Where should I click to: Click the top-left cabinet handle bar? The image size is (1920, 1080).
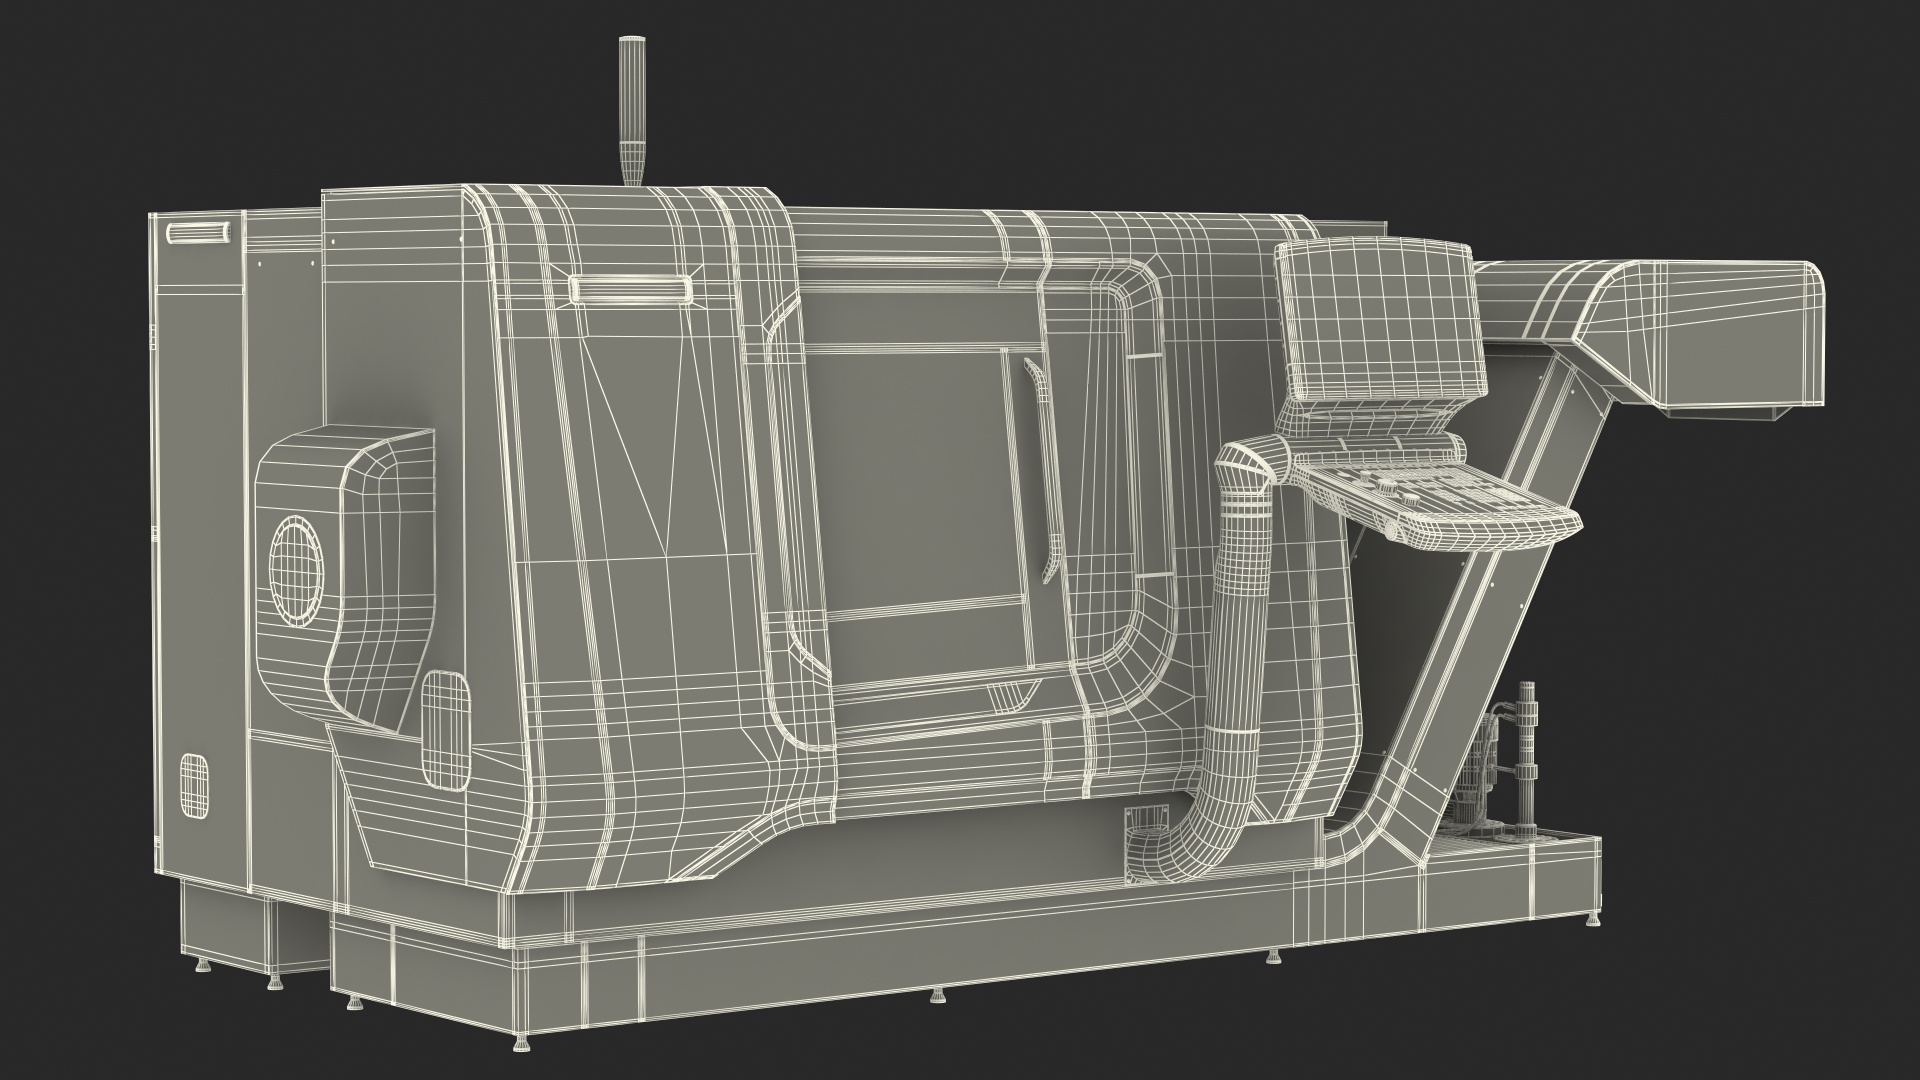198,234
